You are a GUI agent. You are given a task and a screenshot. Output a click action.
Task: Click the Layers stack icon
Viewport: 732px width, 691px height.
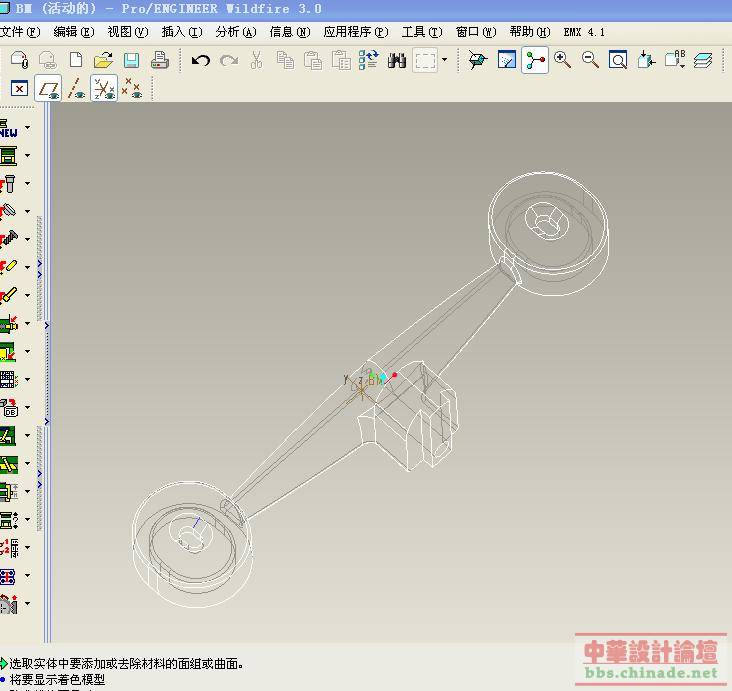[x=703, y=61]
